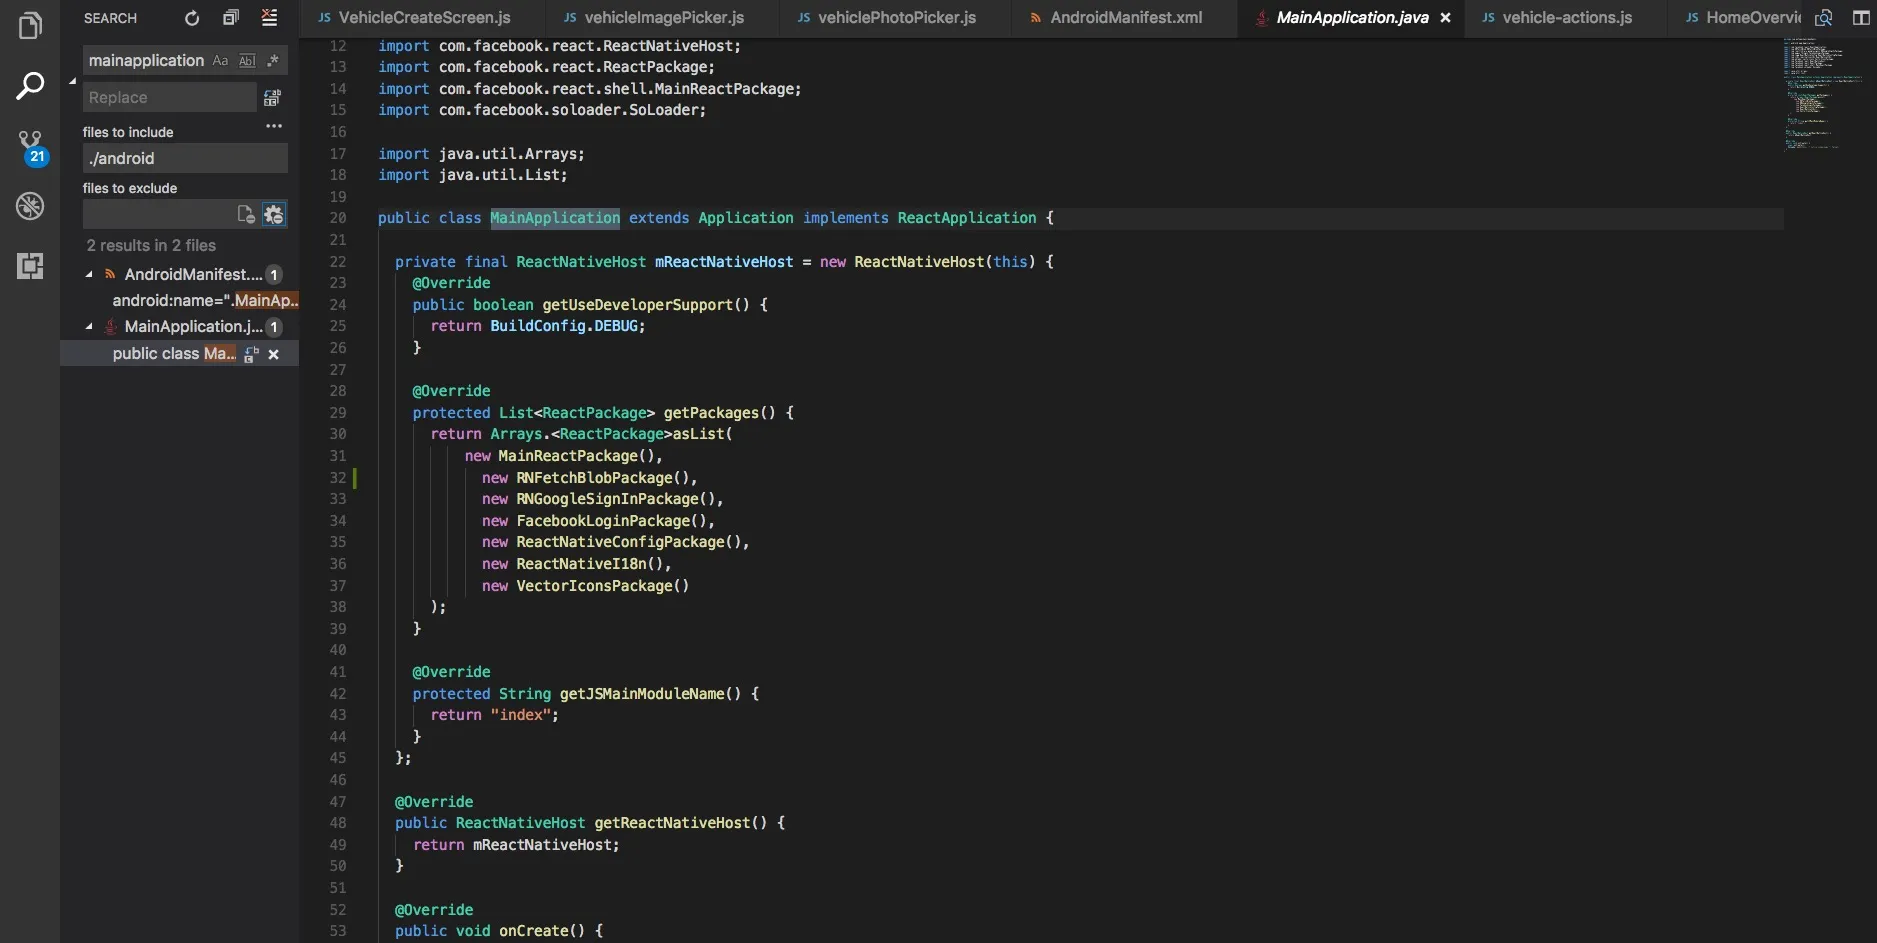Click 'RNFetchBlobPackage' in the code
Viewport: 1877px width, 943px height.
tap(595, 478)
